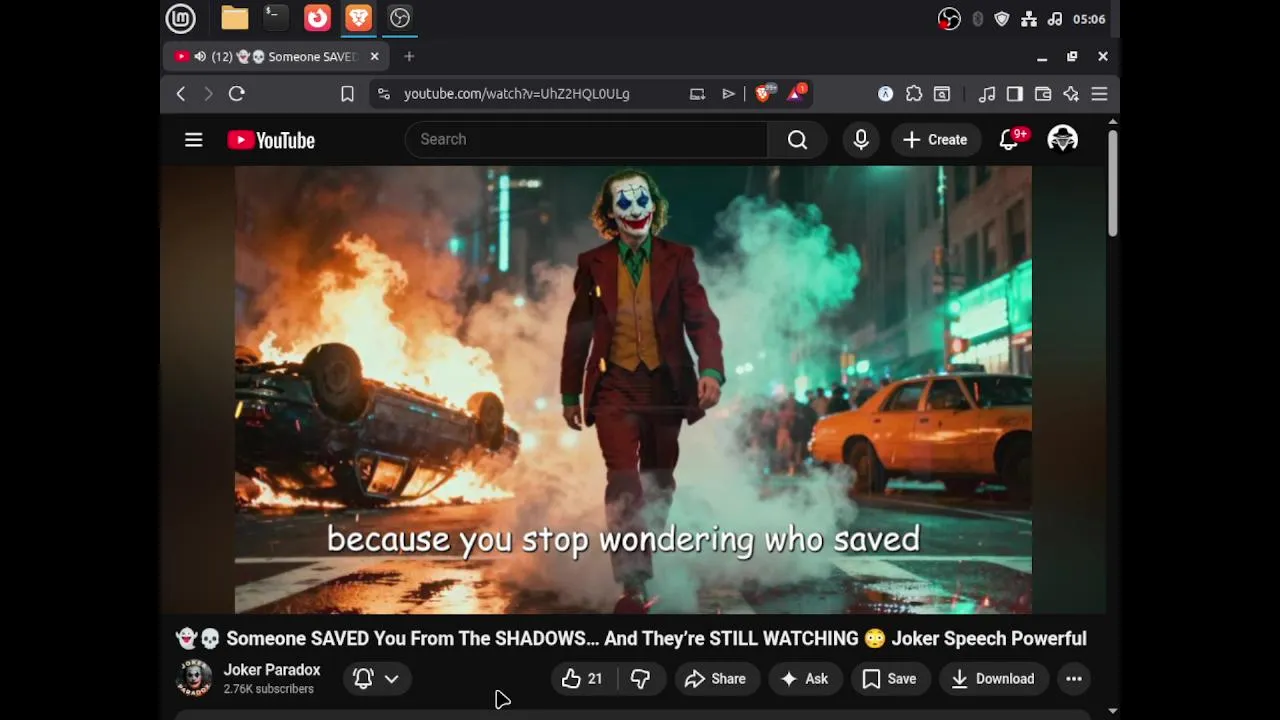
Task: Open Brave Wallet
Action: coord(1043,94)
